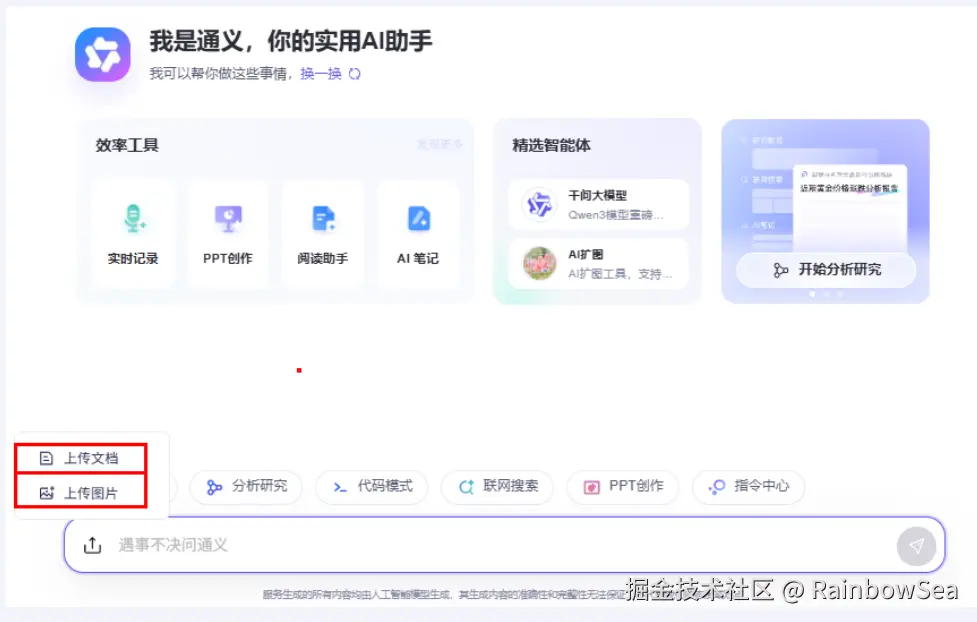
Task: Click the document icon beside 上传文档
Action: point(46,459)
